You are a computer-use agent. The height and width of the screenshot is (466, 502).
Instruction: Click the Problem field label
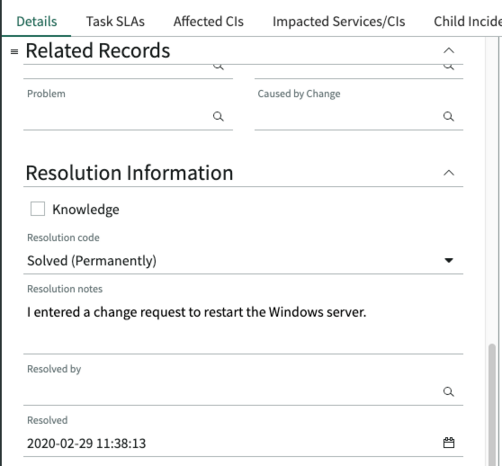[46, 94]
